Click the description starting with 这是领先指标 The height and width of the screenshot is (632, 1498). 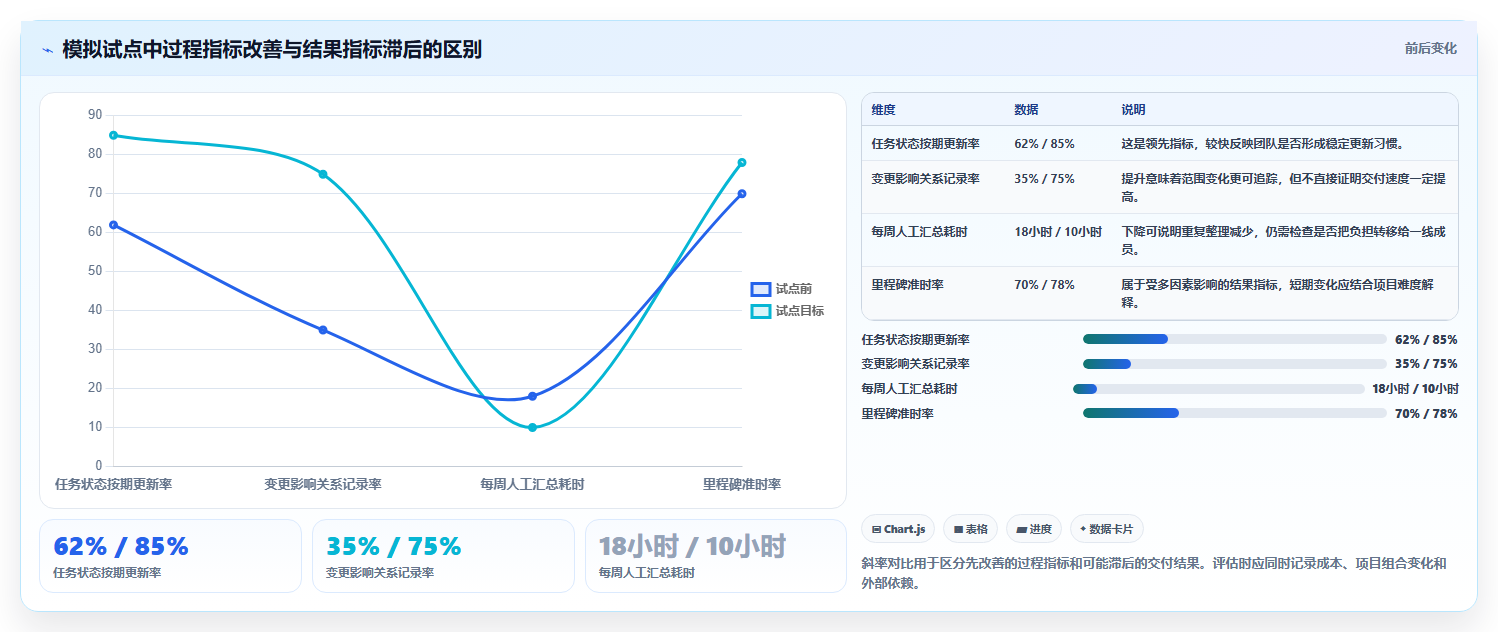tap(1263, 144)
